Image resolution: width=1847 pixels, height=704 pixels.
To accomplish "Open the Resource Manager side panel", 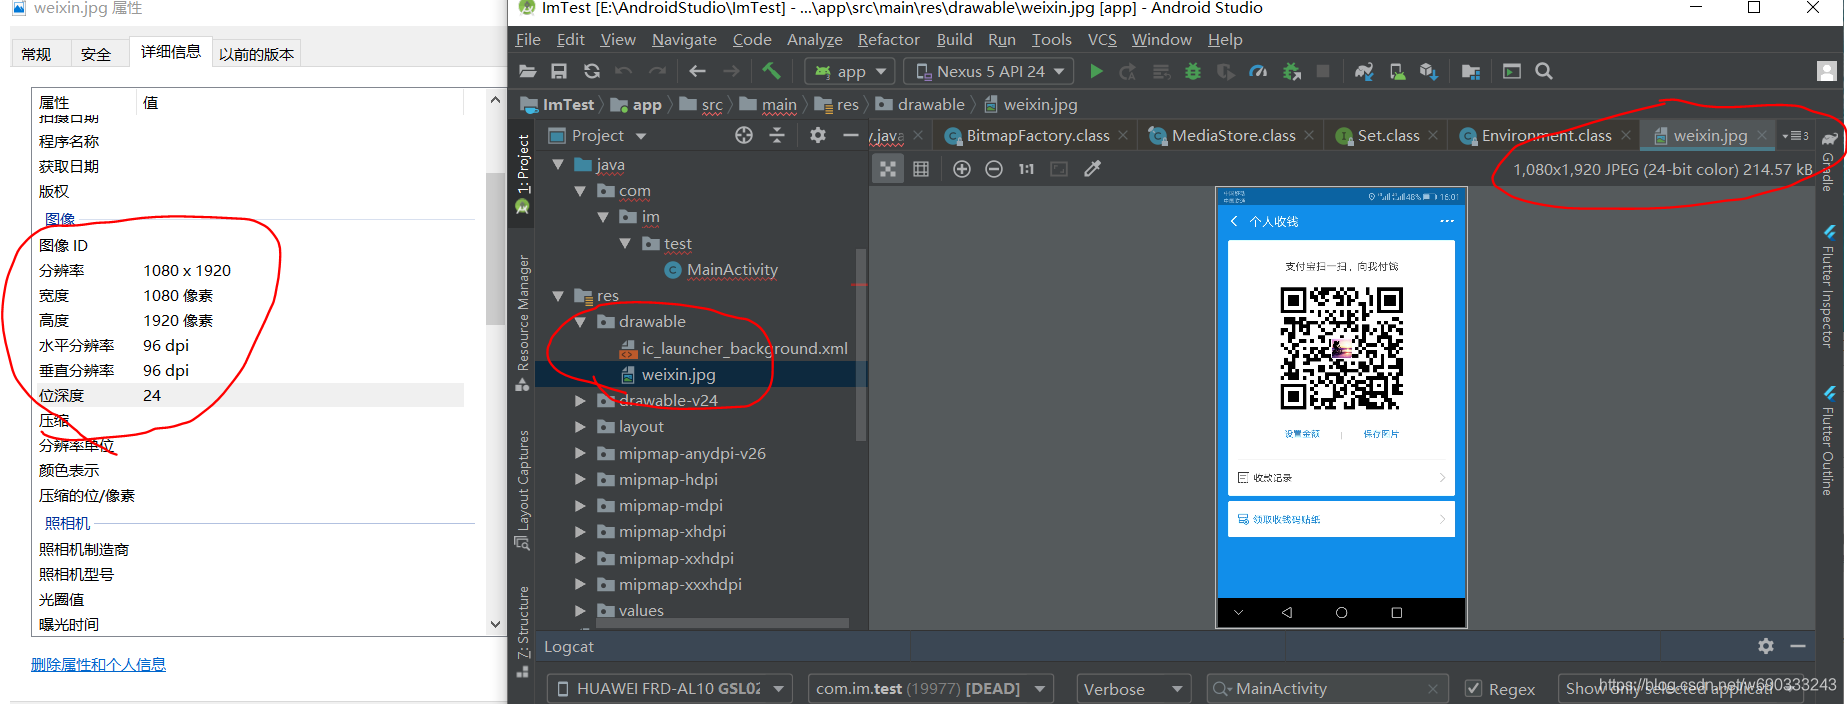I will pos(522,322).
